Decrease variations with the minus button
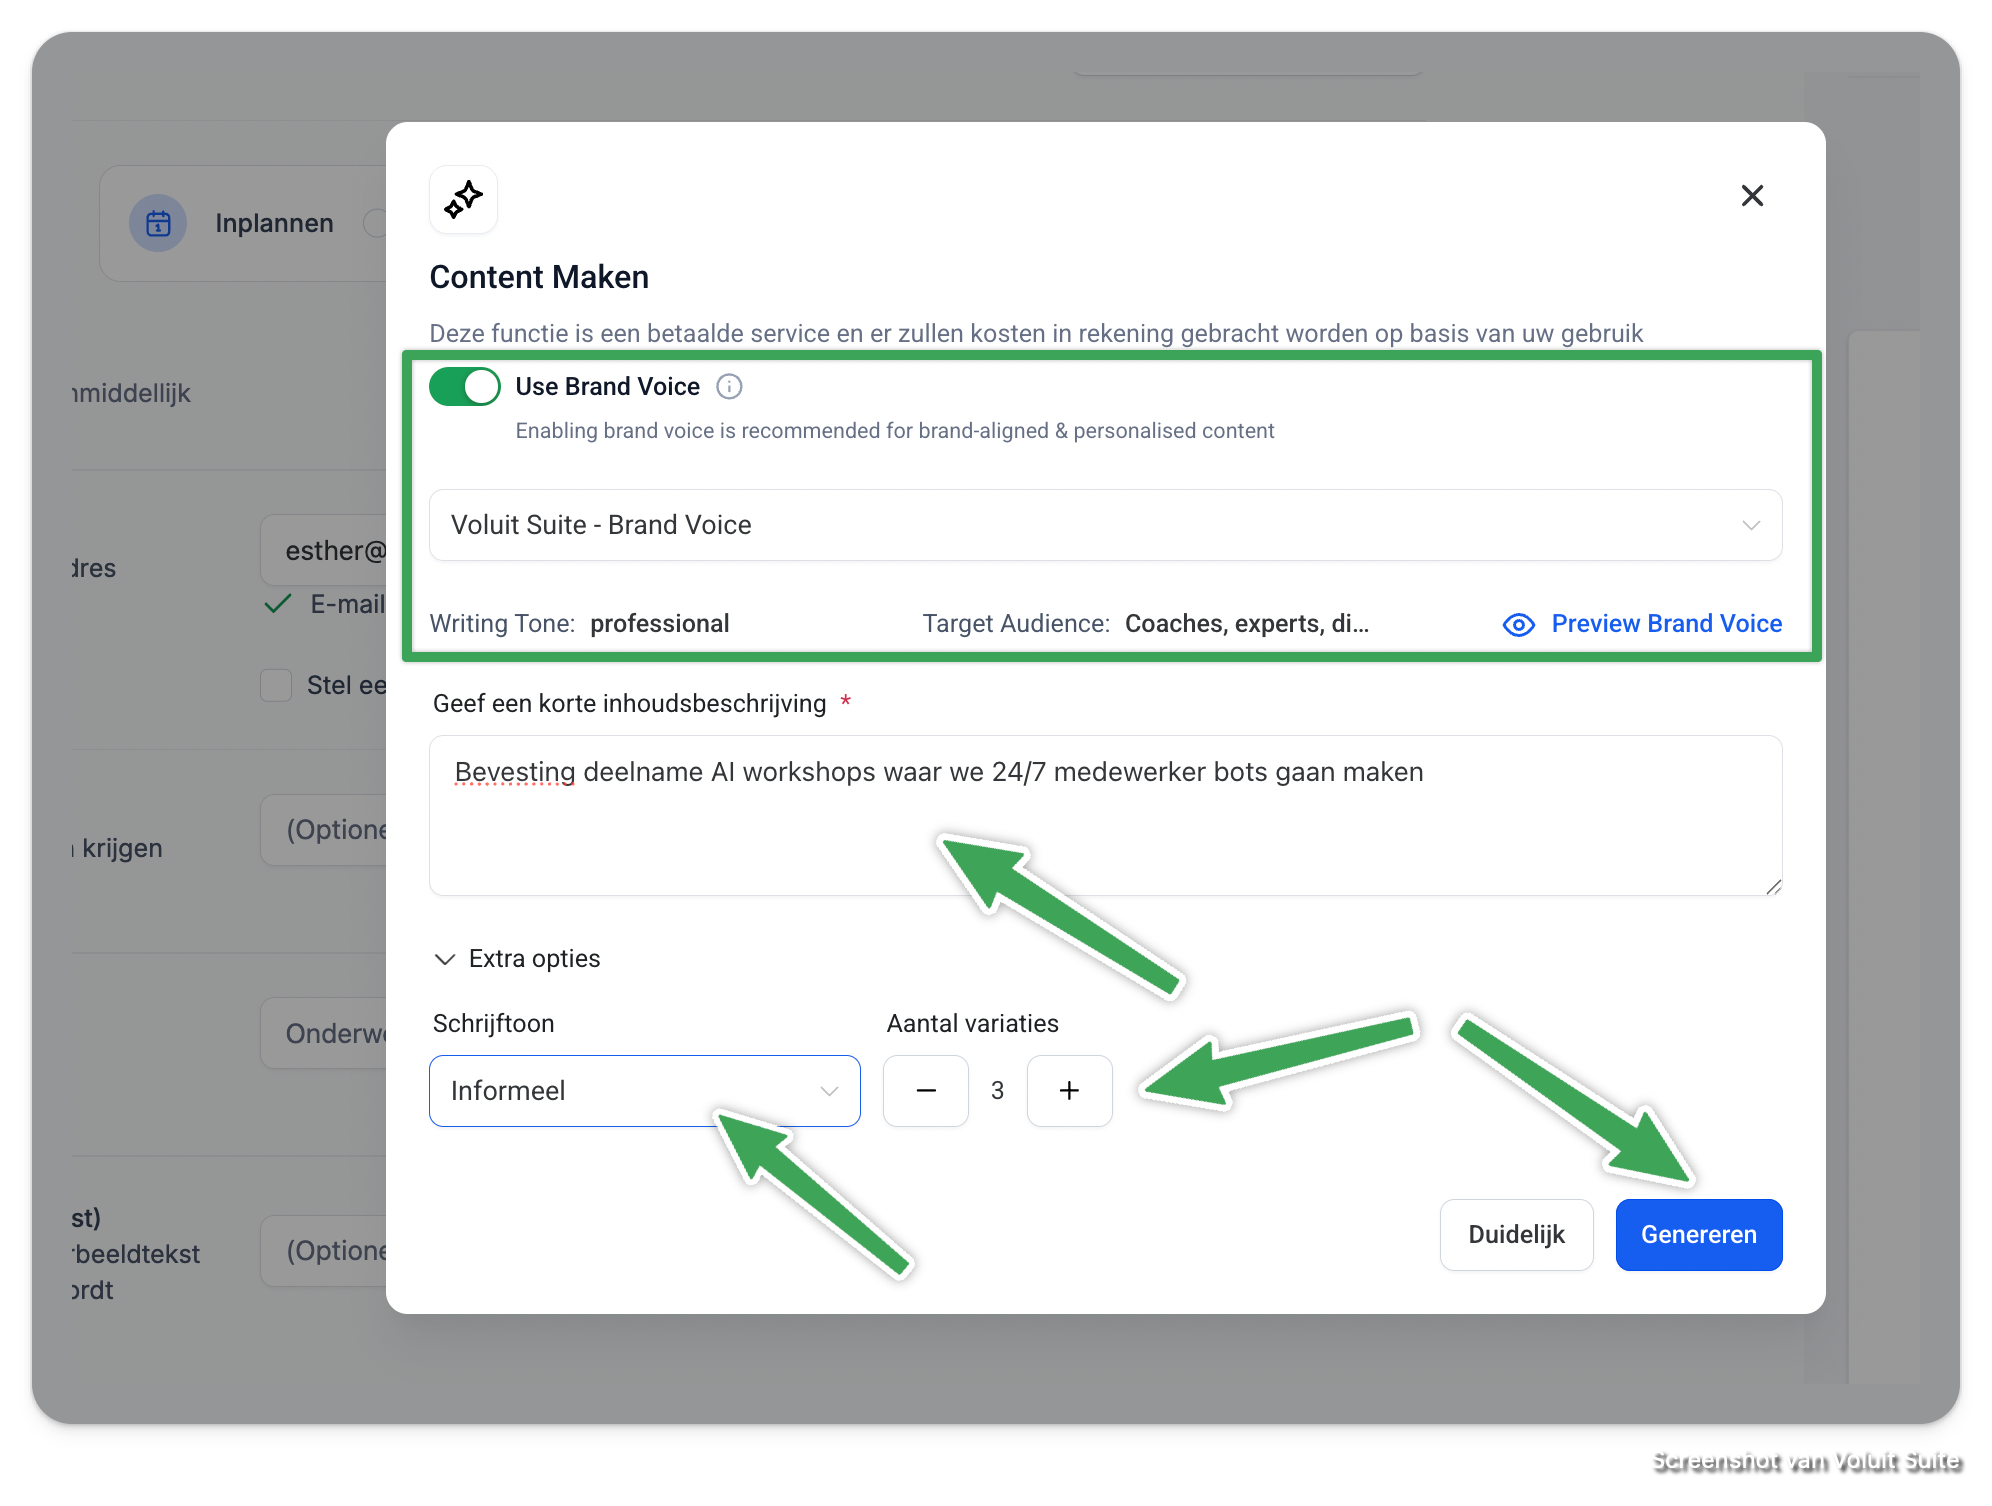Screen dimensions: 1992x1506 (x=925, y=1091)
